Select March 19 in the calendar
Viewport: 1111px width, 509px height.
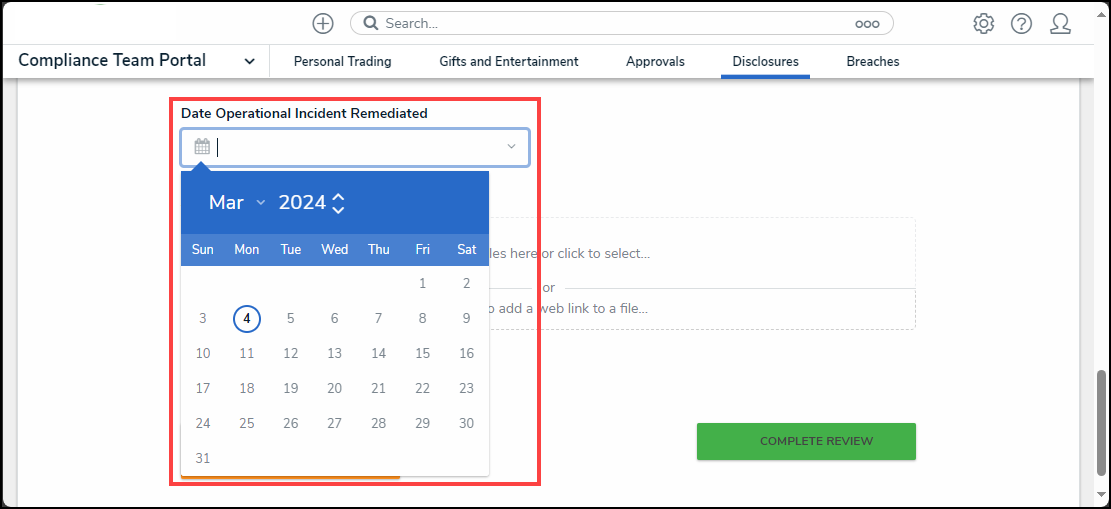pyautogui.click(x=291, y=388)
